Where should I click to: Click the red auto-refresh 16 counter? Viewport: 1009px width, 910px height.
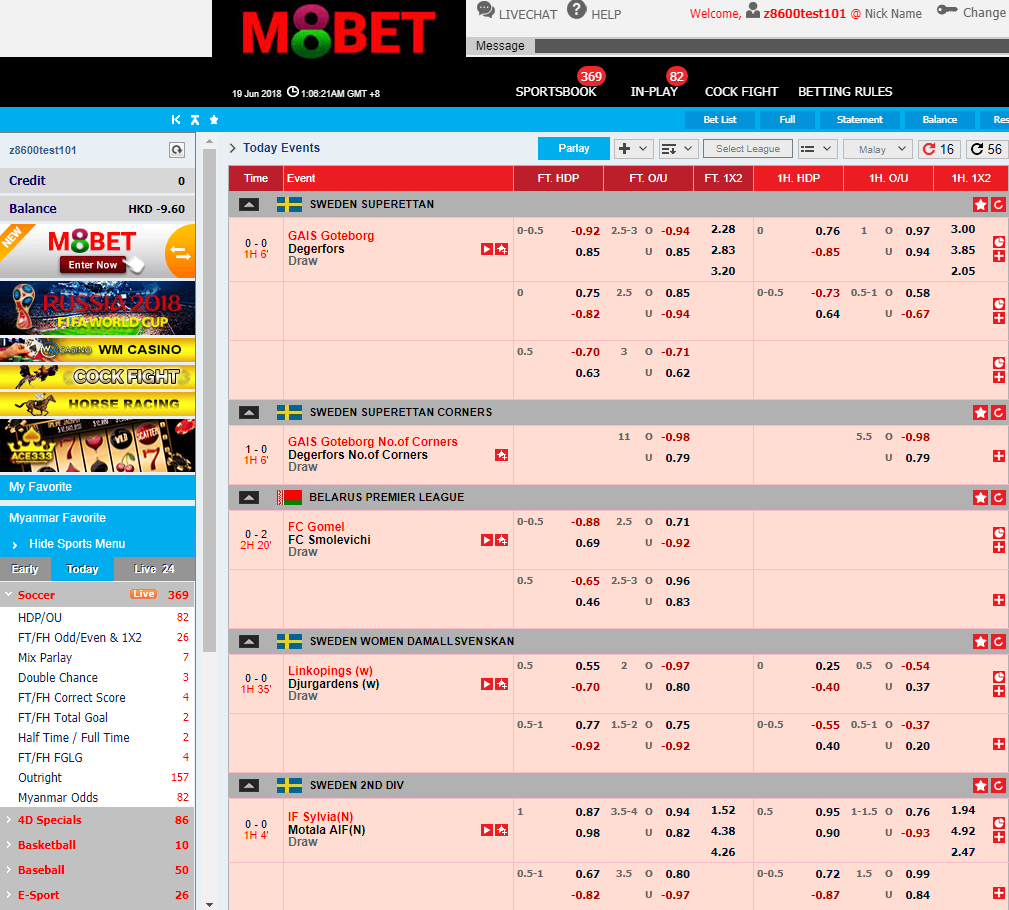tap(939, 149)
